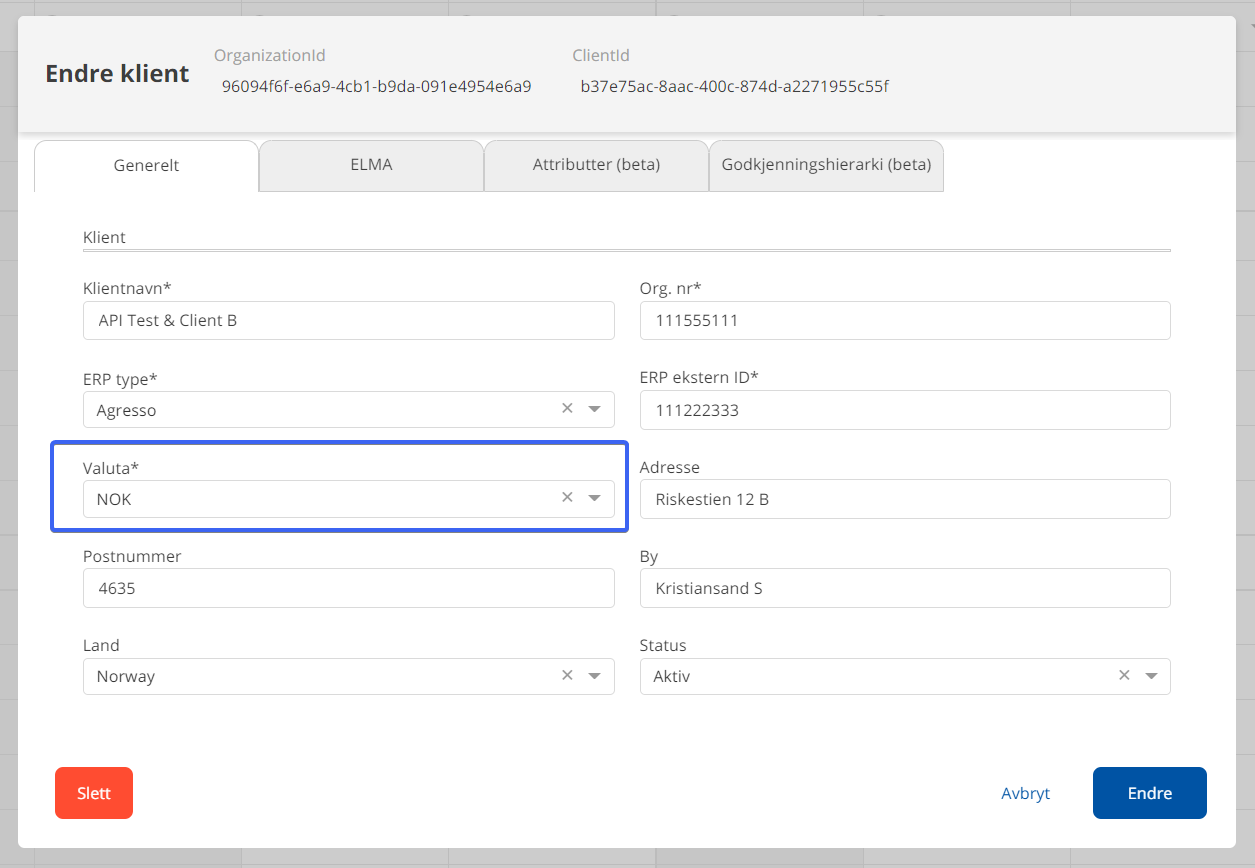This screenshot has height=868, width=1255.
Task: Clear the Valuta NOK selection X icon
Action: (x=567, y=497)
